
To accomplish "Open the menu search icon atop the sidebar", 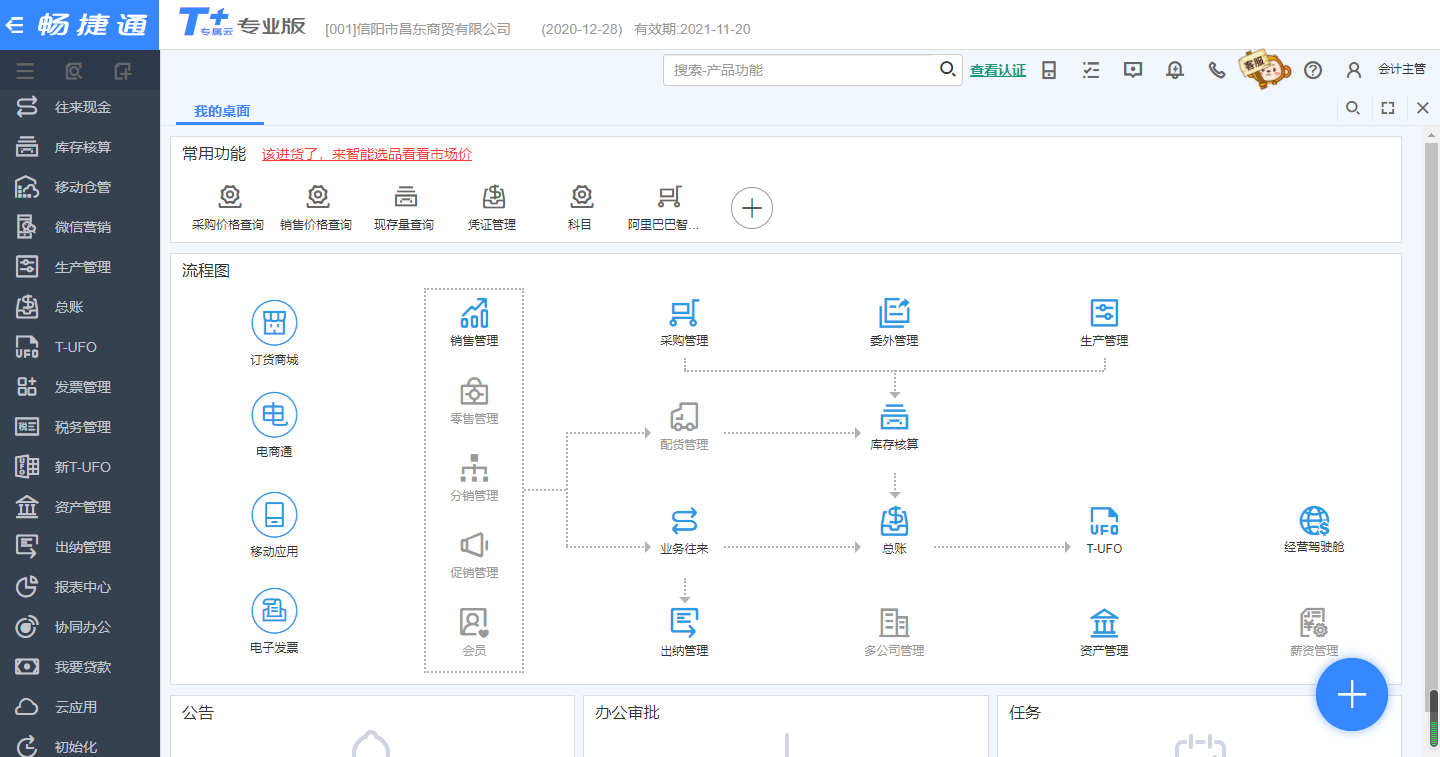I will point(73,71).
